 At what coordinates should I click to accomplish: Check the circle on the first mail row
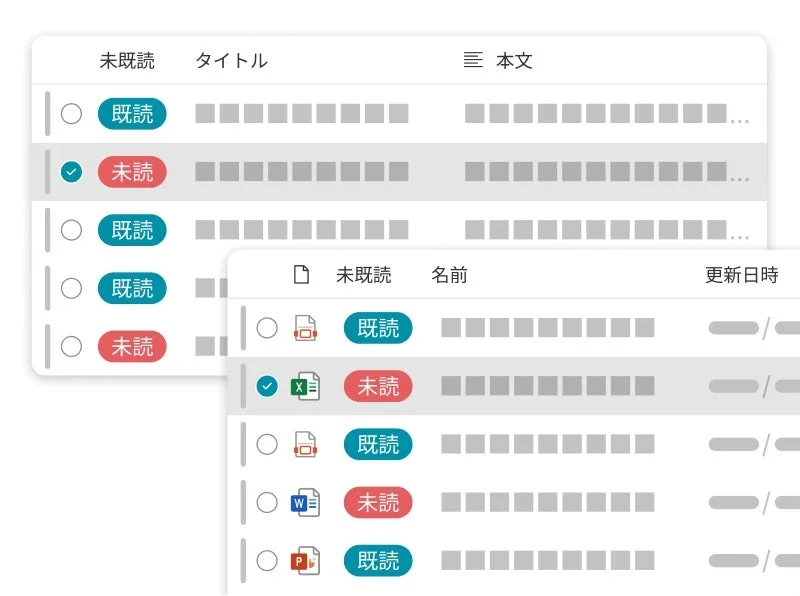point(71,114)
